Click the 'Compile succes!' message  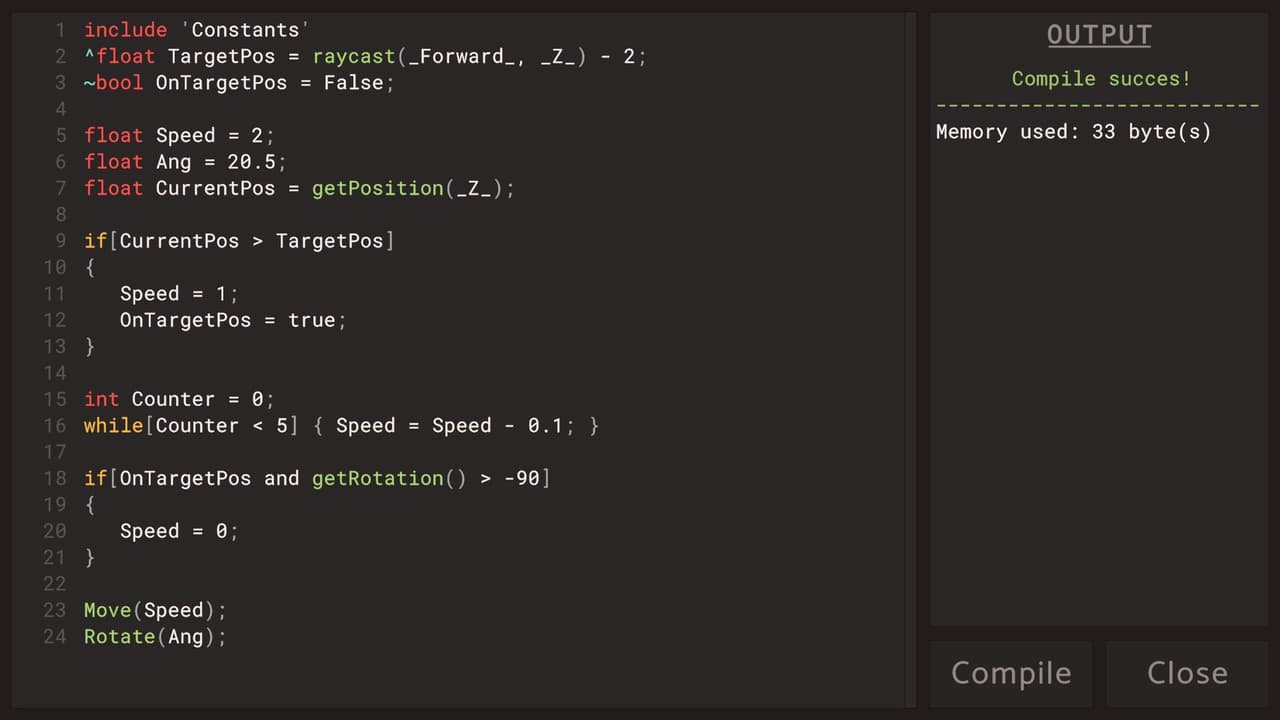click(x=1101, y=78)
